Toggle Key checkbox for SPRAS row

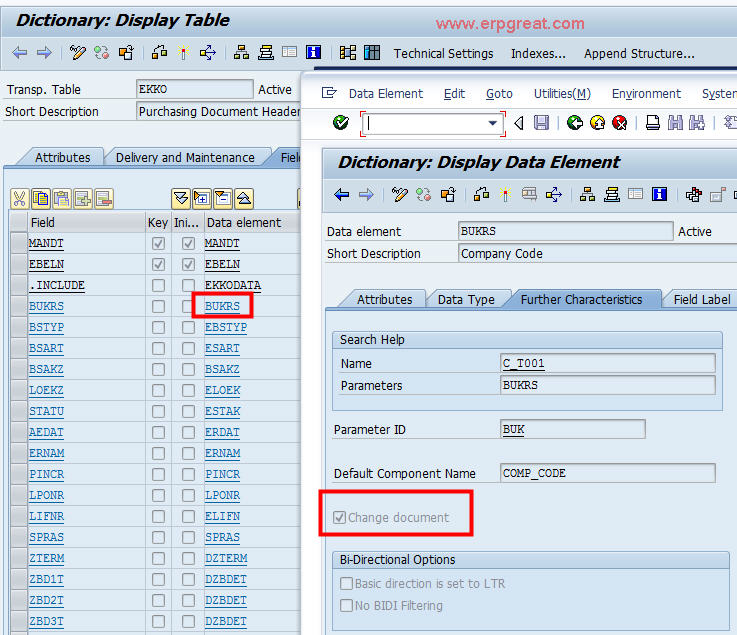158,537
